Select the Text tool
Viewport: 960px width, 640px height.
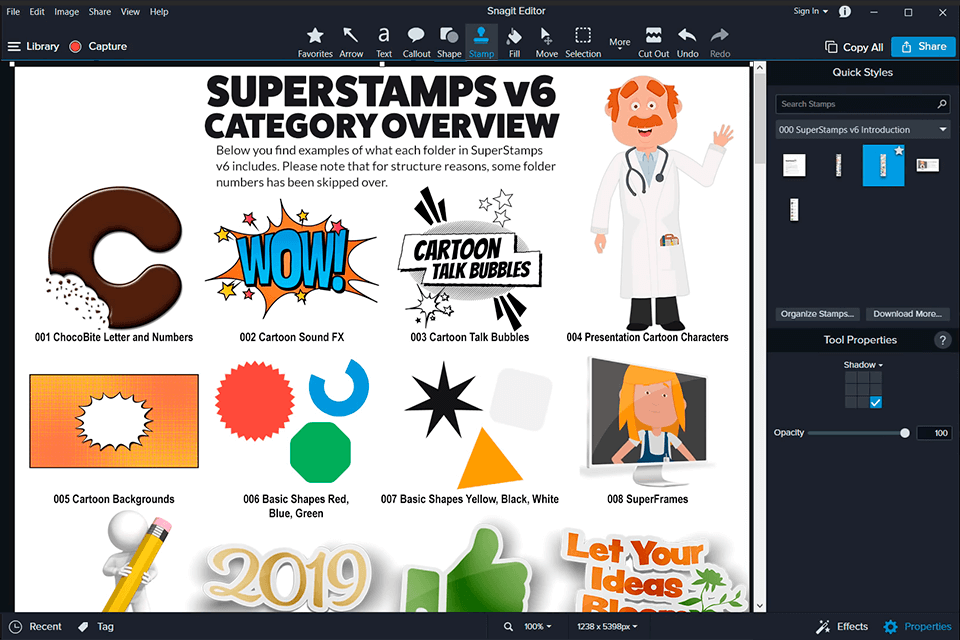click(384, 42)
